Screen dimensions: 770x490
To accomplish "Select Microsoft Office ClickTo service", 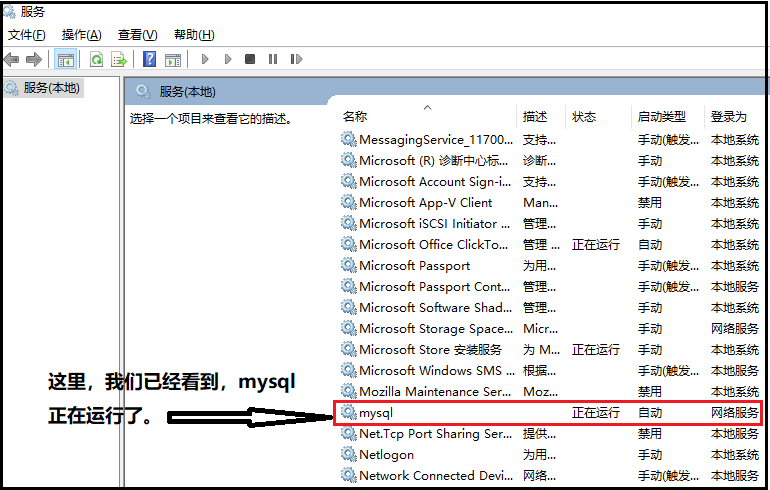I will pyautogui.click(x=550, y=245).
